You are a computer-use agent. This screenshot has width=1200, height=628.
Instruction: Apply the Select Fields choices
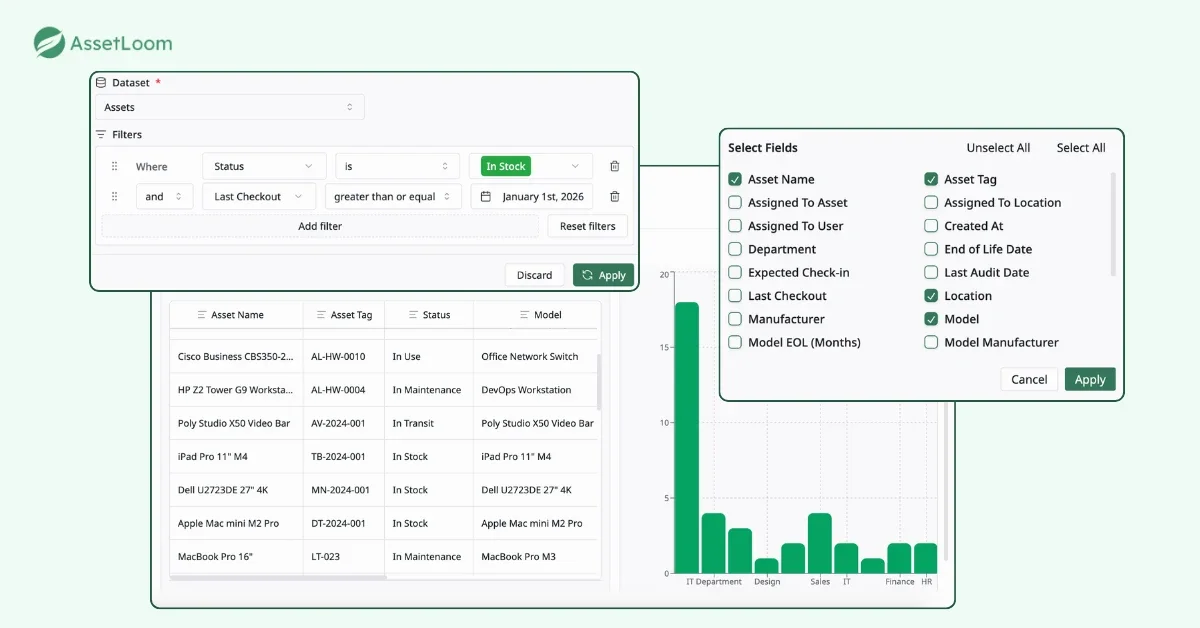[x=1090, y=379]
